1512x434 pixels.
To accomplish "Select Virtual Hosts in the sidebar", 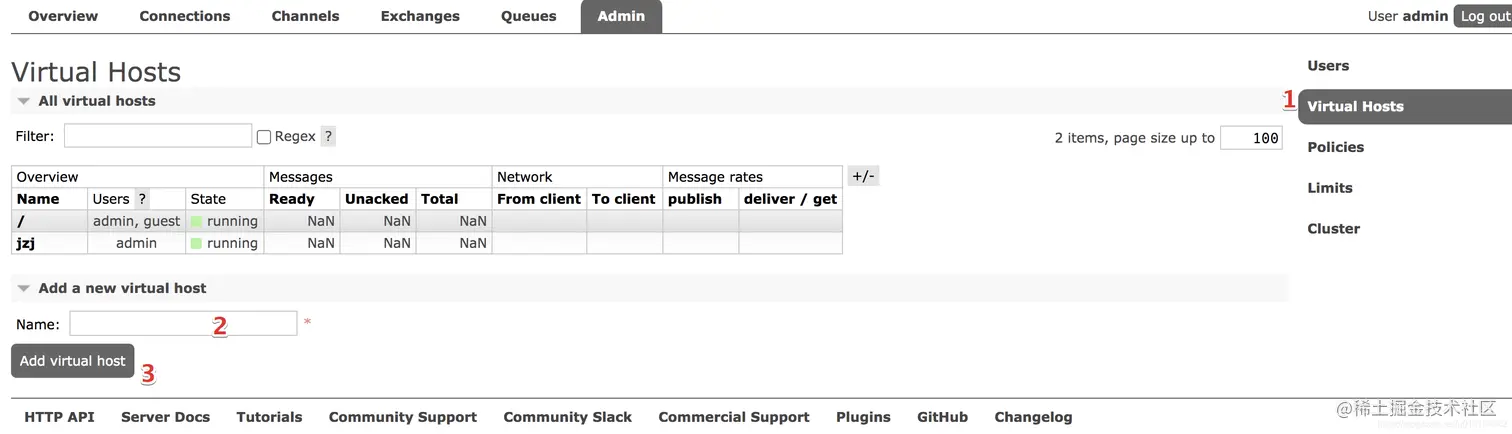I will click(1405, 107).
